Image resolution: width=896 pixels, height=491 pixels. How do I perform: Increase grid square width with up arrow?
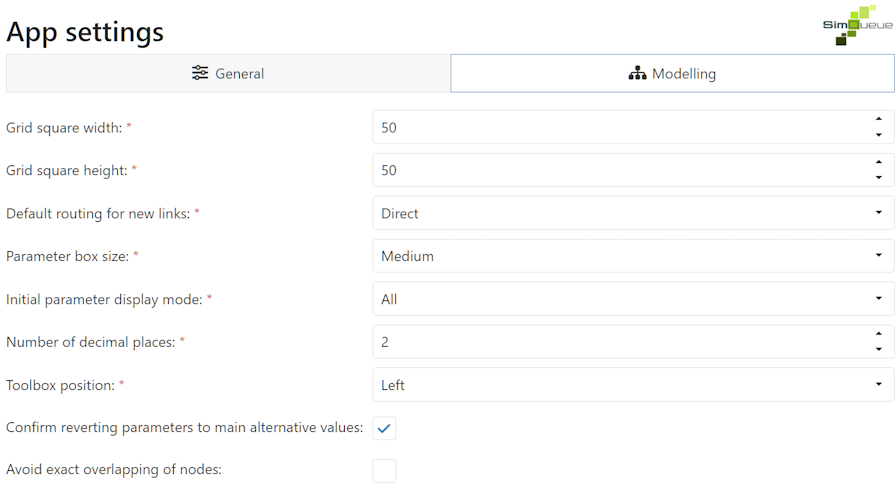click(x=878, y=120)
